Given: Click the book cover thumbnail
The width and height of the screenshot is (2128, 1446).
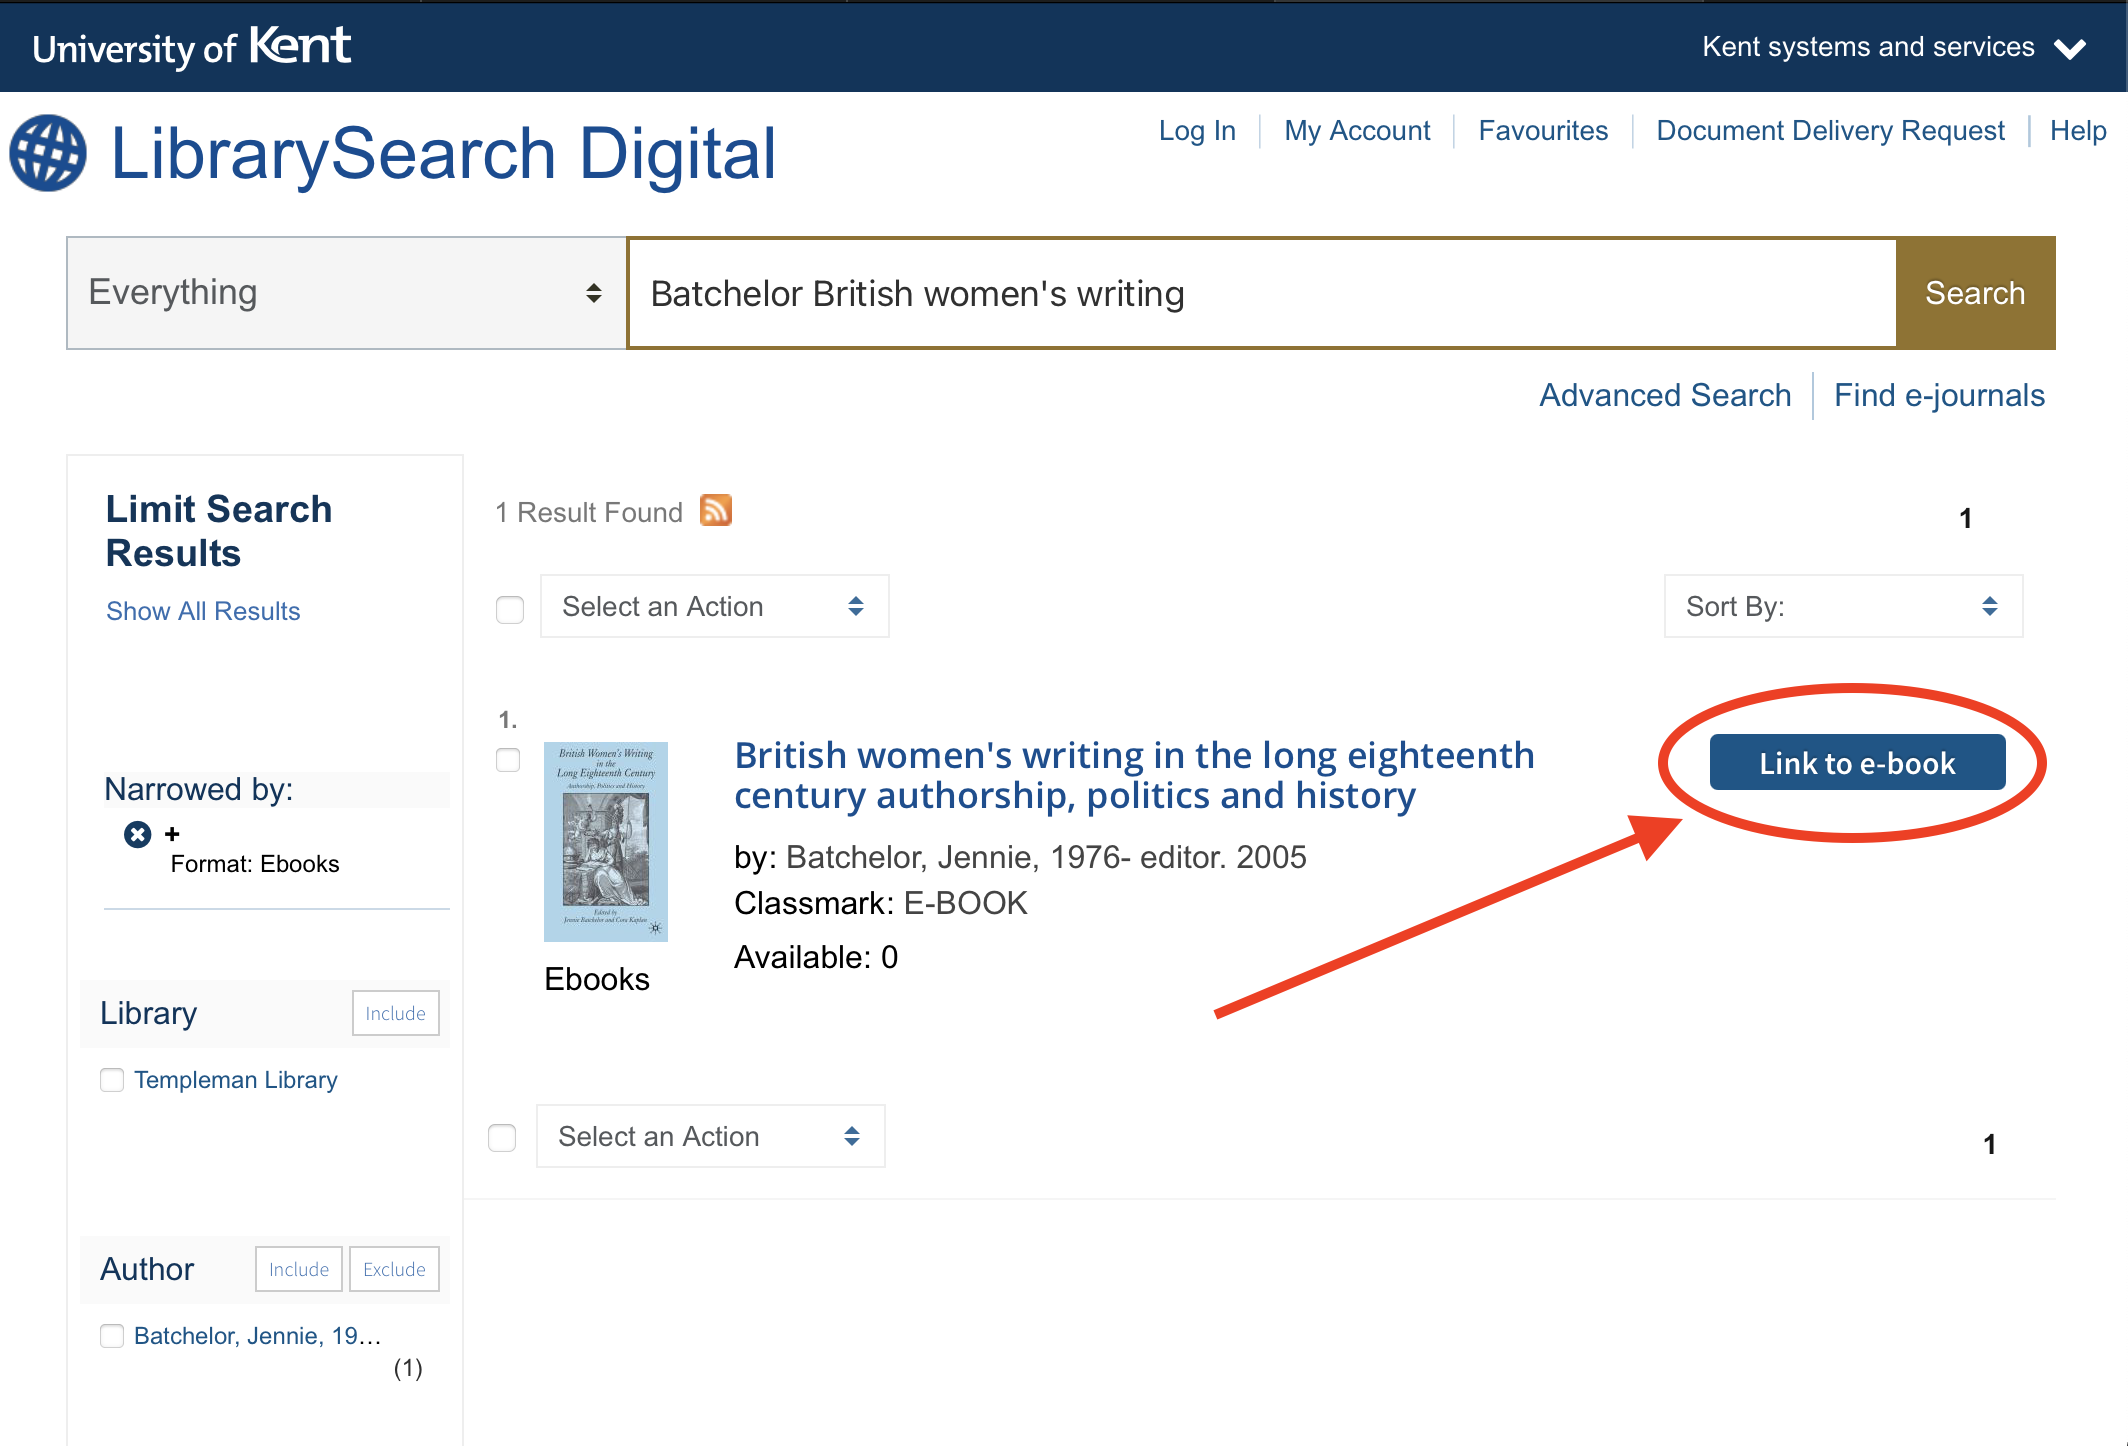Looking at the screenshot, I should [605, 841].
